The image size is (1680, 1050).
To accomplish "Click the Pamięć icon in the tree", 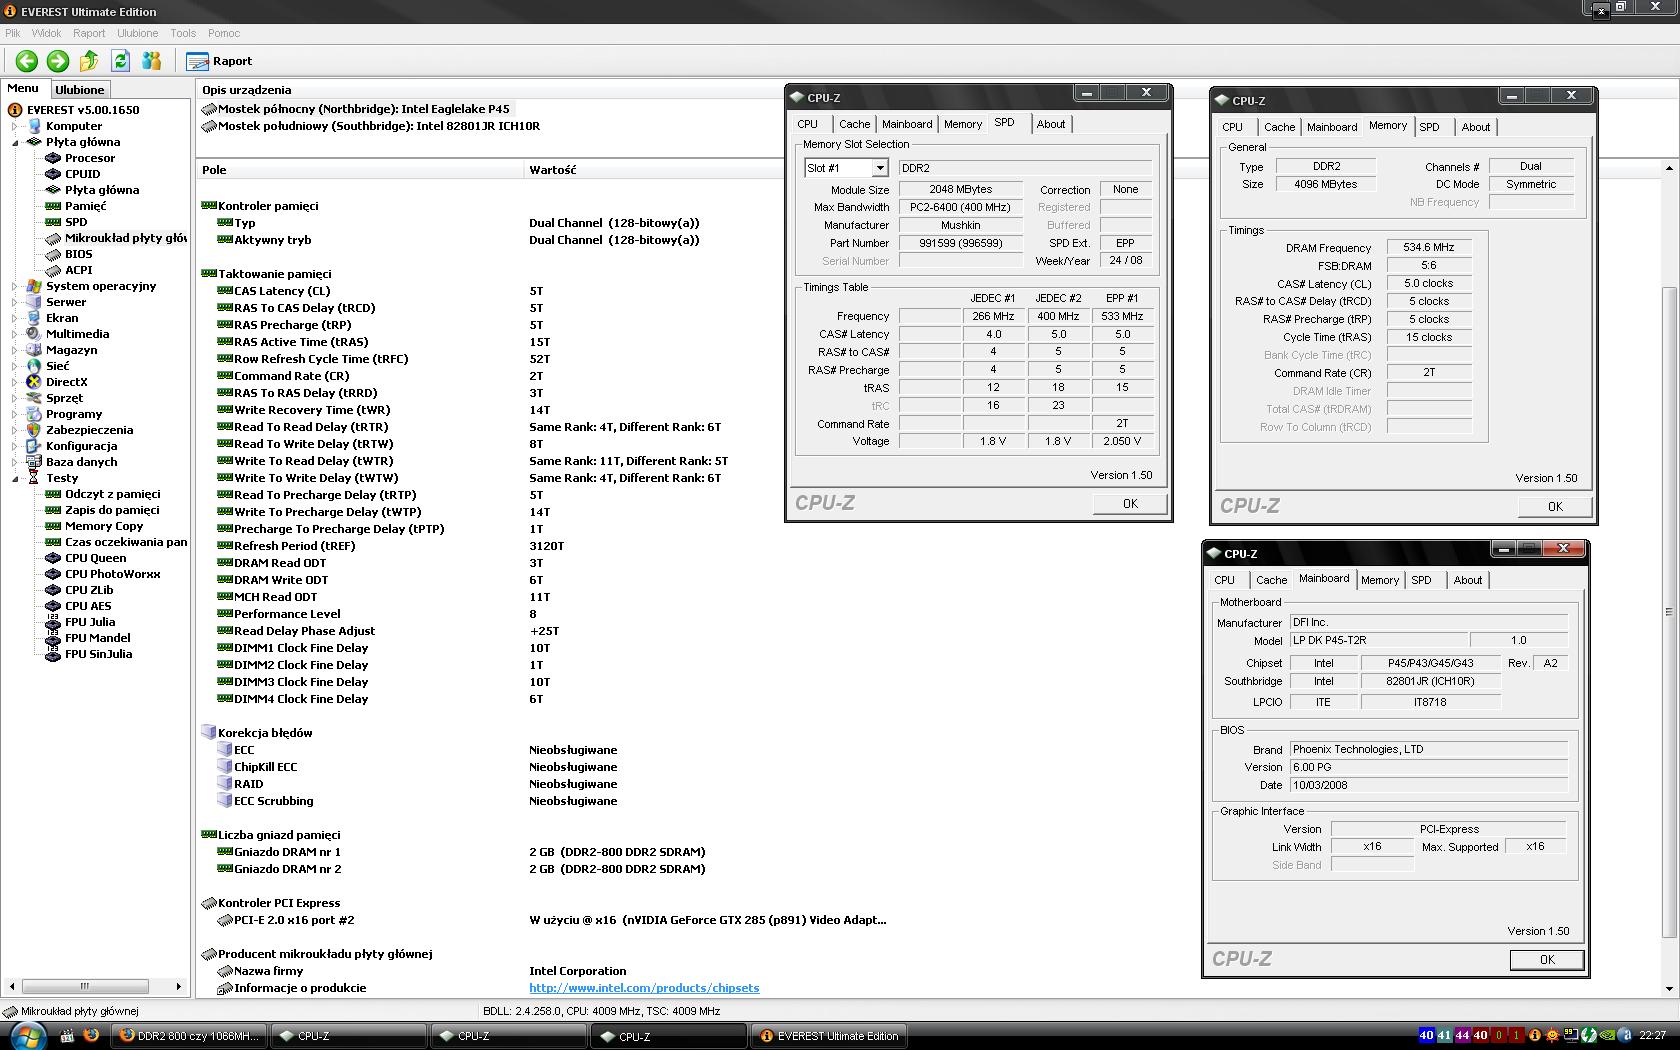I will (53, 206).
